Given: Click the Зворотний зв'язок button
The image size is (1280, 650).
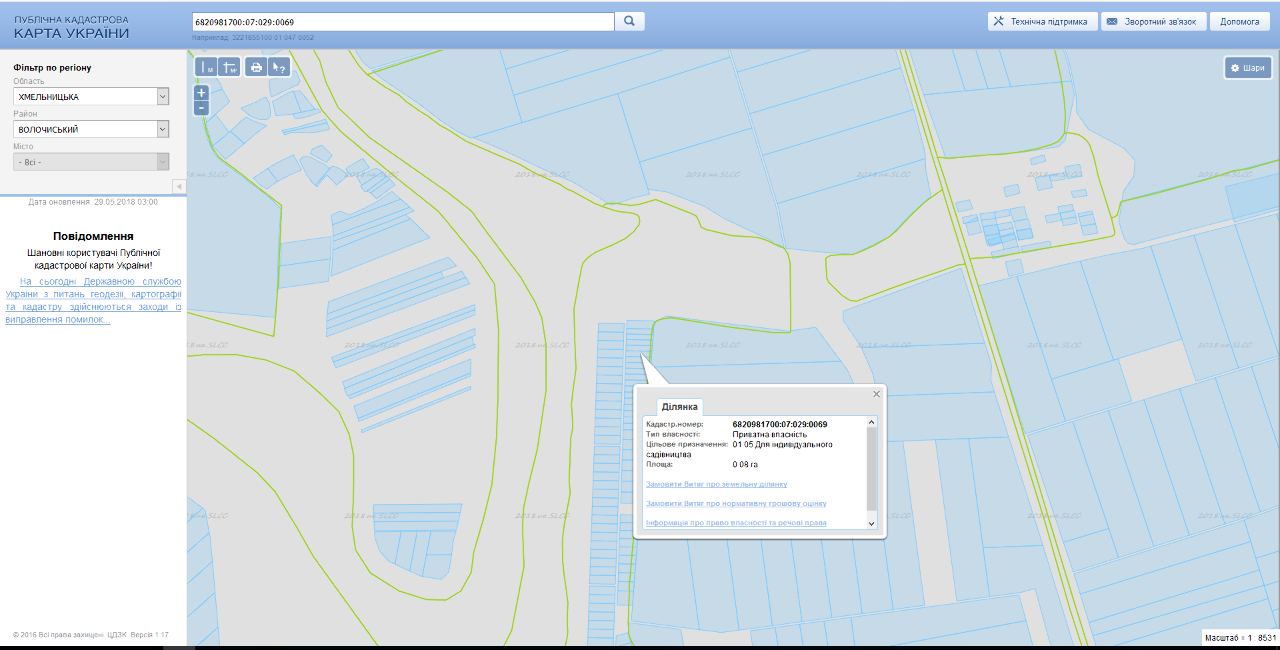Looking at the screenshot, I should point(1153,21).
